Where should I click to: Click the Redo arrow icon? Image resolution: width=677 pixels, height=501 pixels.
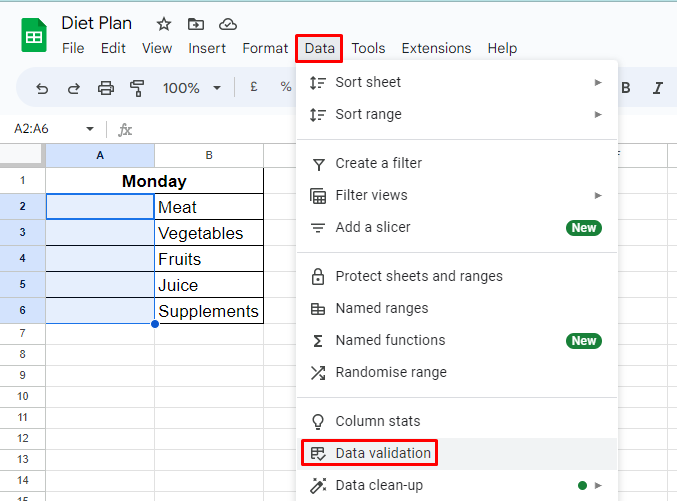[x=73, y=88]
